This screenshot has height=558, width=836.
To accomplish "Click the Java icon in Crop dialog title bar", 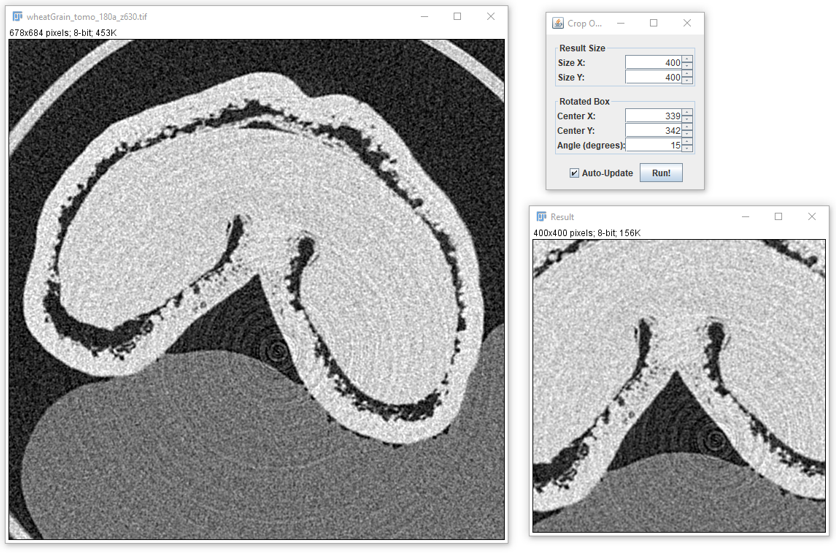I will 558,23.
